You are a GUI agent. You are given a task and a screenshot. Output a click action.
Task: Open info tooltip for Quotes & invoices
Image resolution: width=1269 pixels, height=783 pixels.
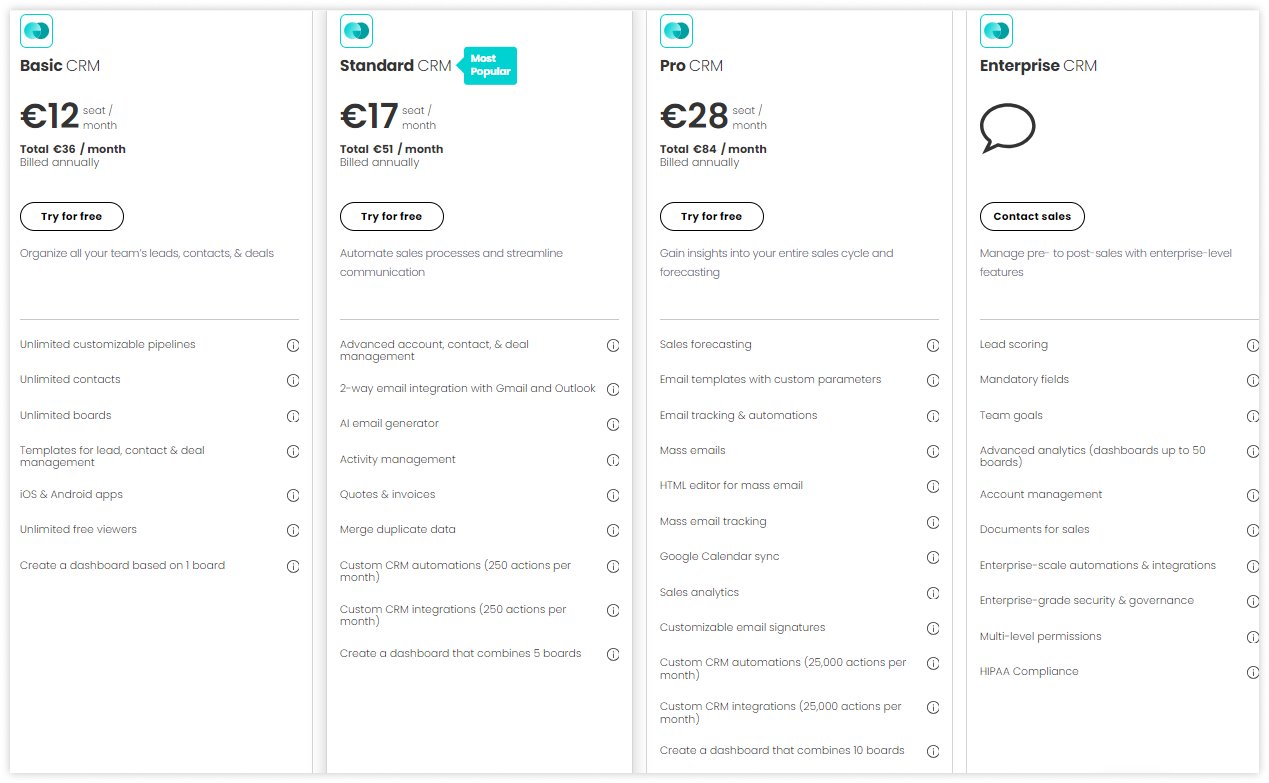coord(613,495)
